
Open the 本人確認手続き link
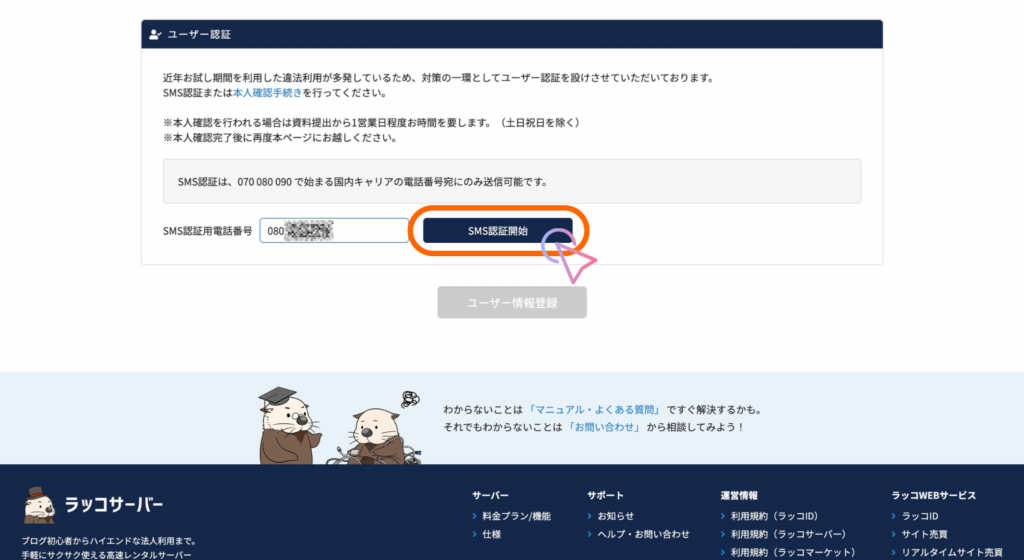pos(266,93)
